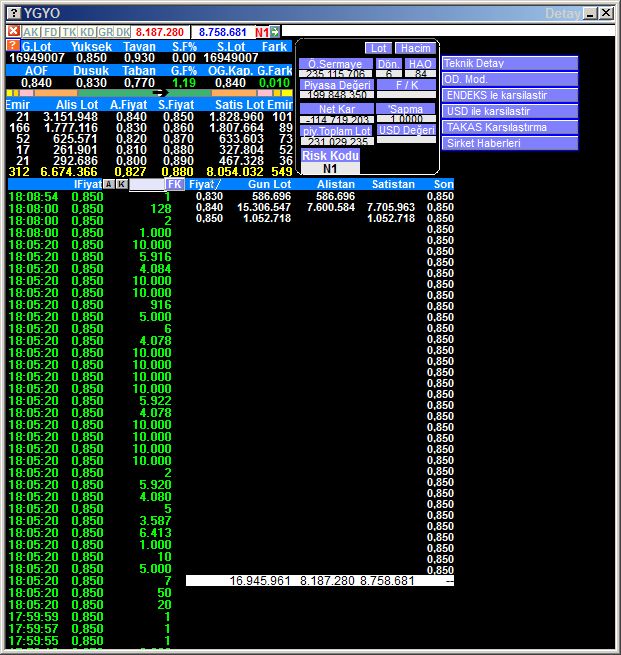Click the orange question mark icon beside G.Lot
The image size is (621, 655).
(13, 45)
